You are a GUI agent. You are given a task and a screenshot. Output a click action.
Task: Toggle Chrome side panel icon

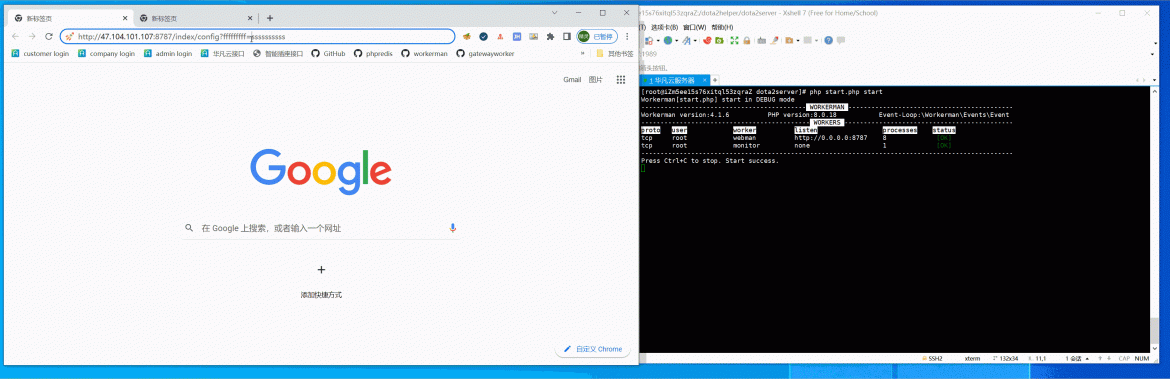567,37
